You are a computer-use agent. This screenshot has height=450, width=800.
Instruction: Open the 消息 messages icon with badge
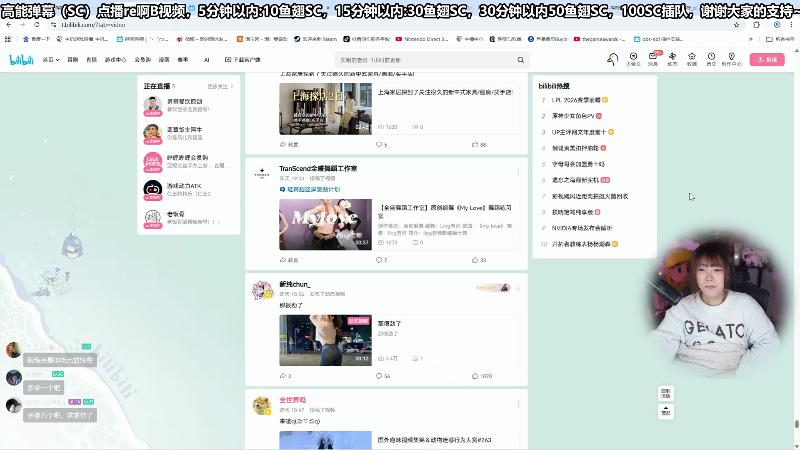click(653, 59)
